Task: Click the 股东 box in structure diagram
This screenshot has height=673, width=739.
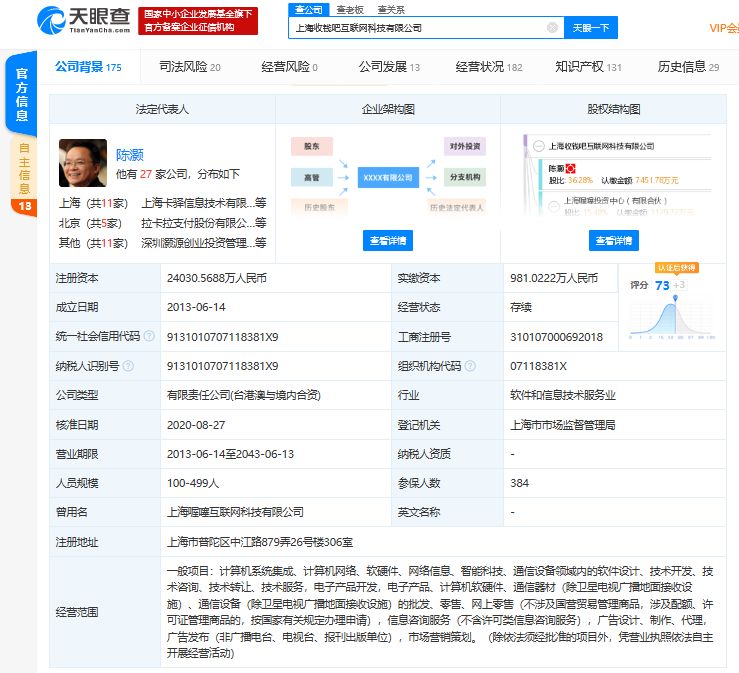Action: point(312,146)
